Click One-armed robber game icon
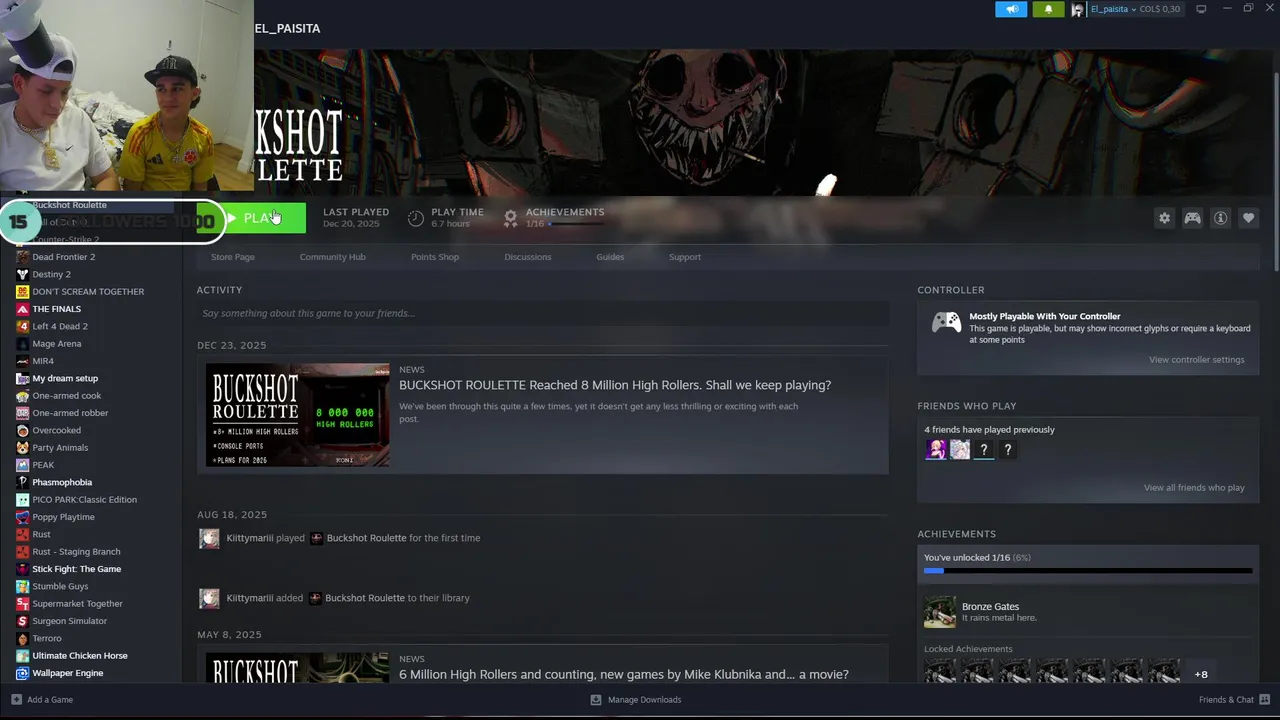 tap(22, 413)
